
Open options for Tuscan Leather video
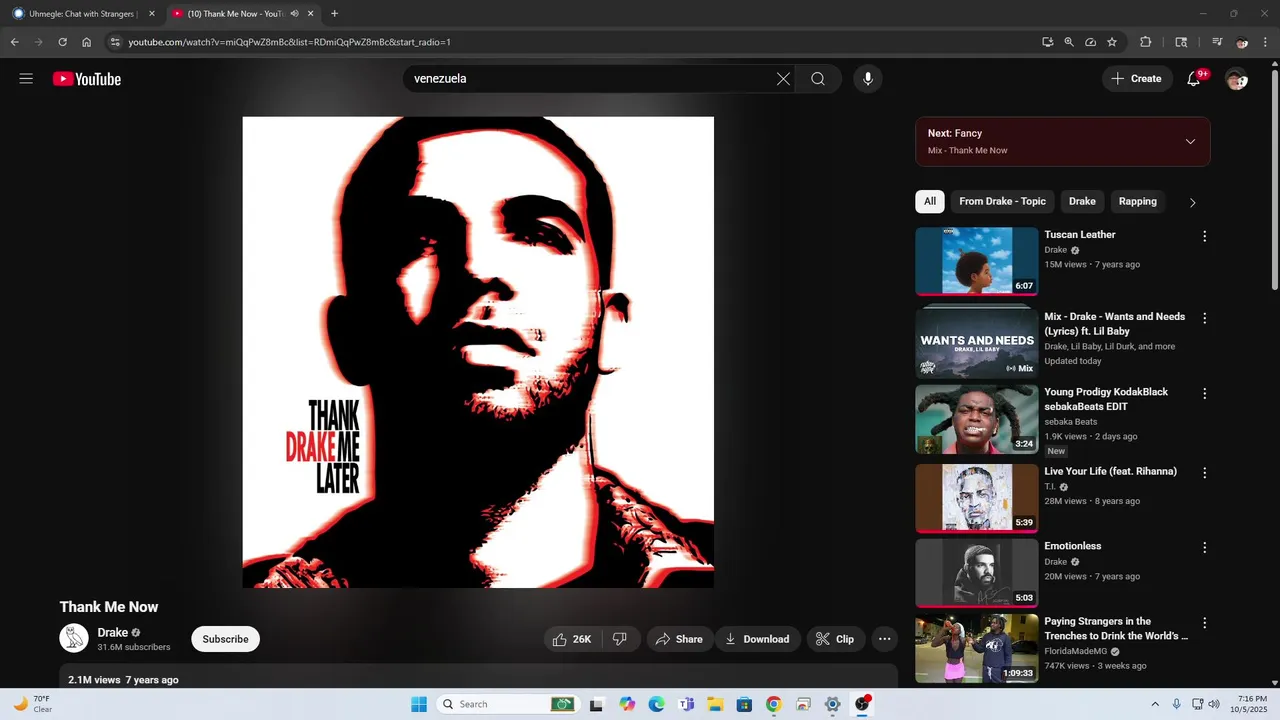(x=1204, y=236)
